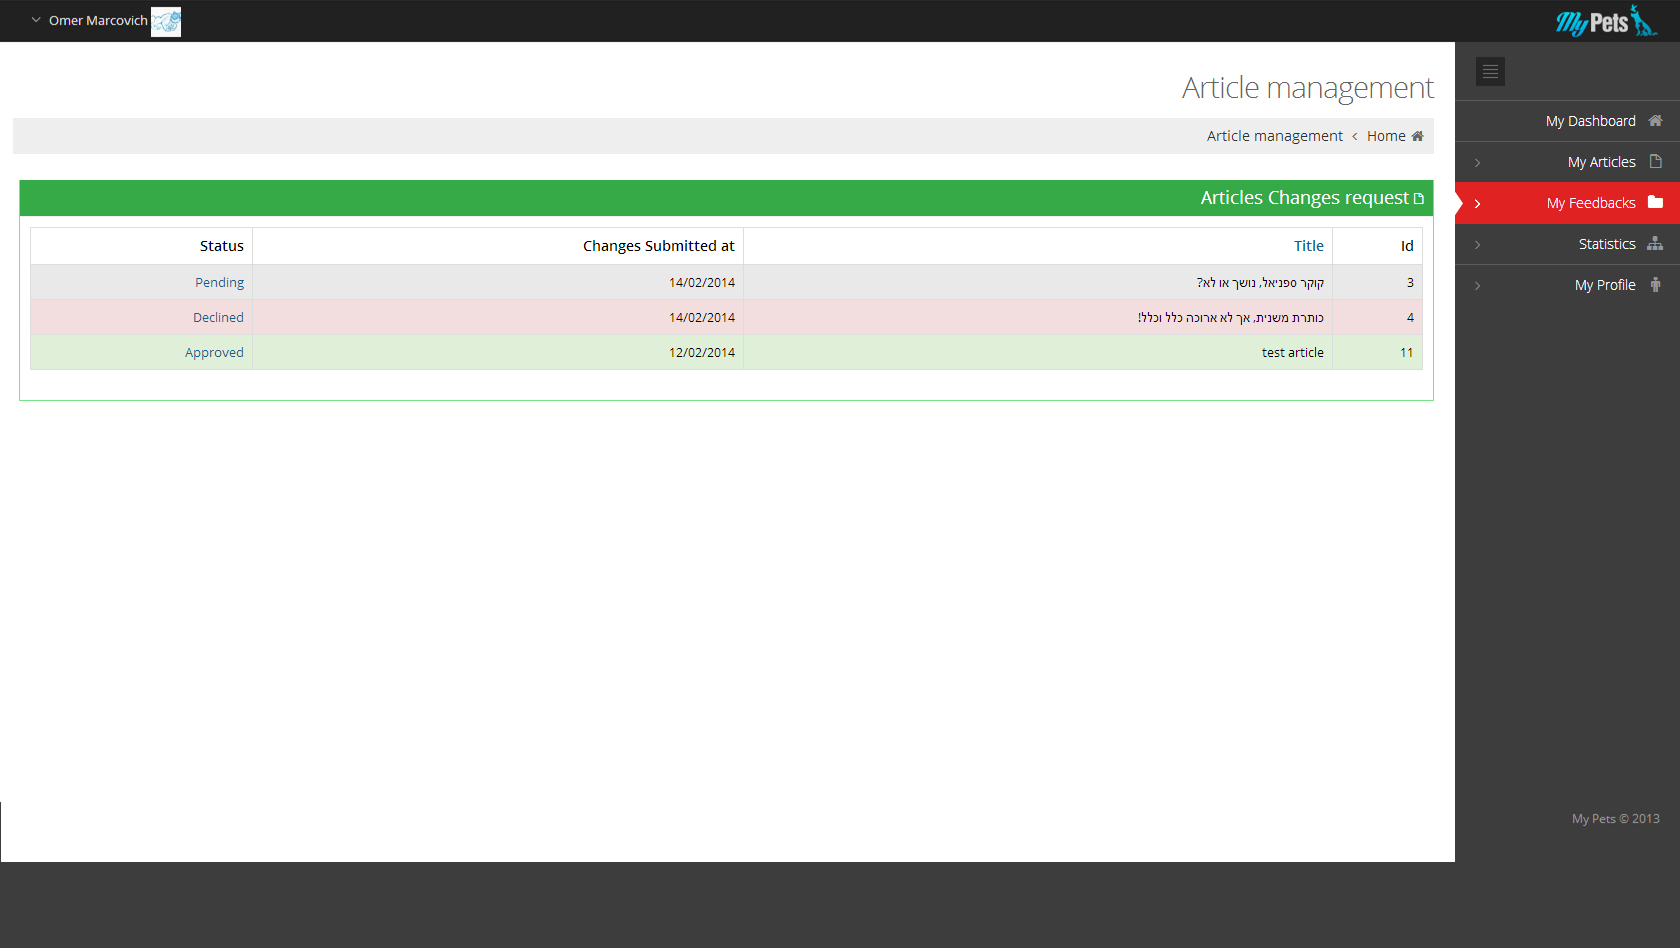
Task: Click the My Feedbacks folder icon
Action: pos(1655,202)
